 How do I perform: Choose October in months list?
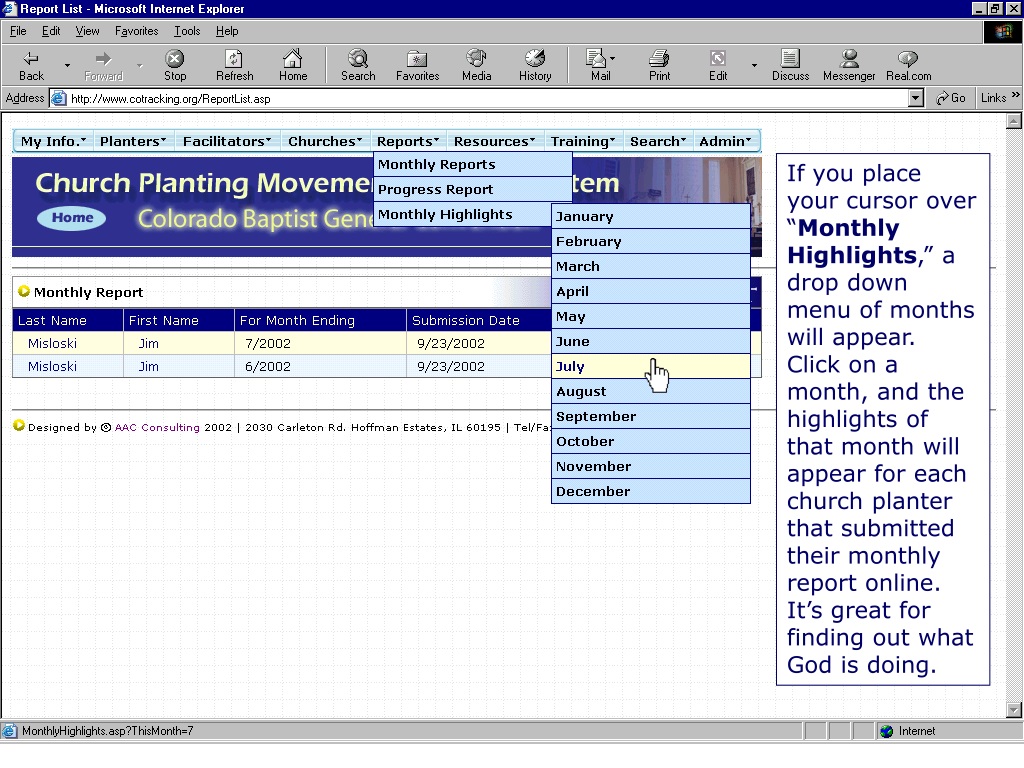[650, 441]
